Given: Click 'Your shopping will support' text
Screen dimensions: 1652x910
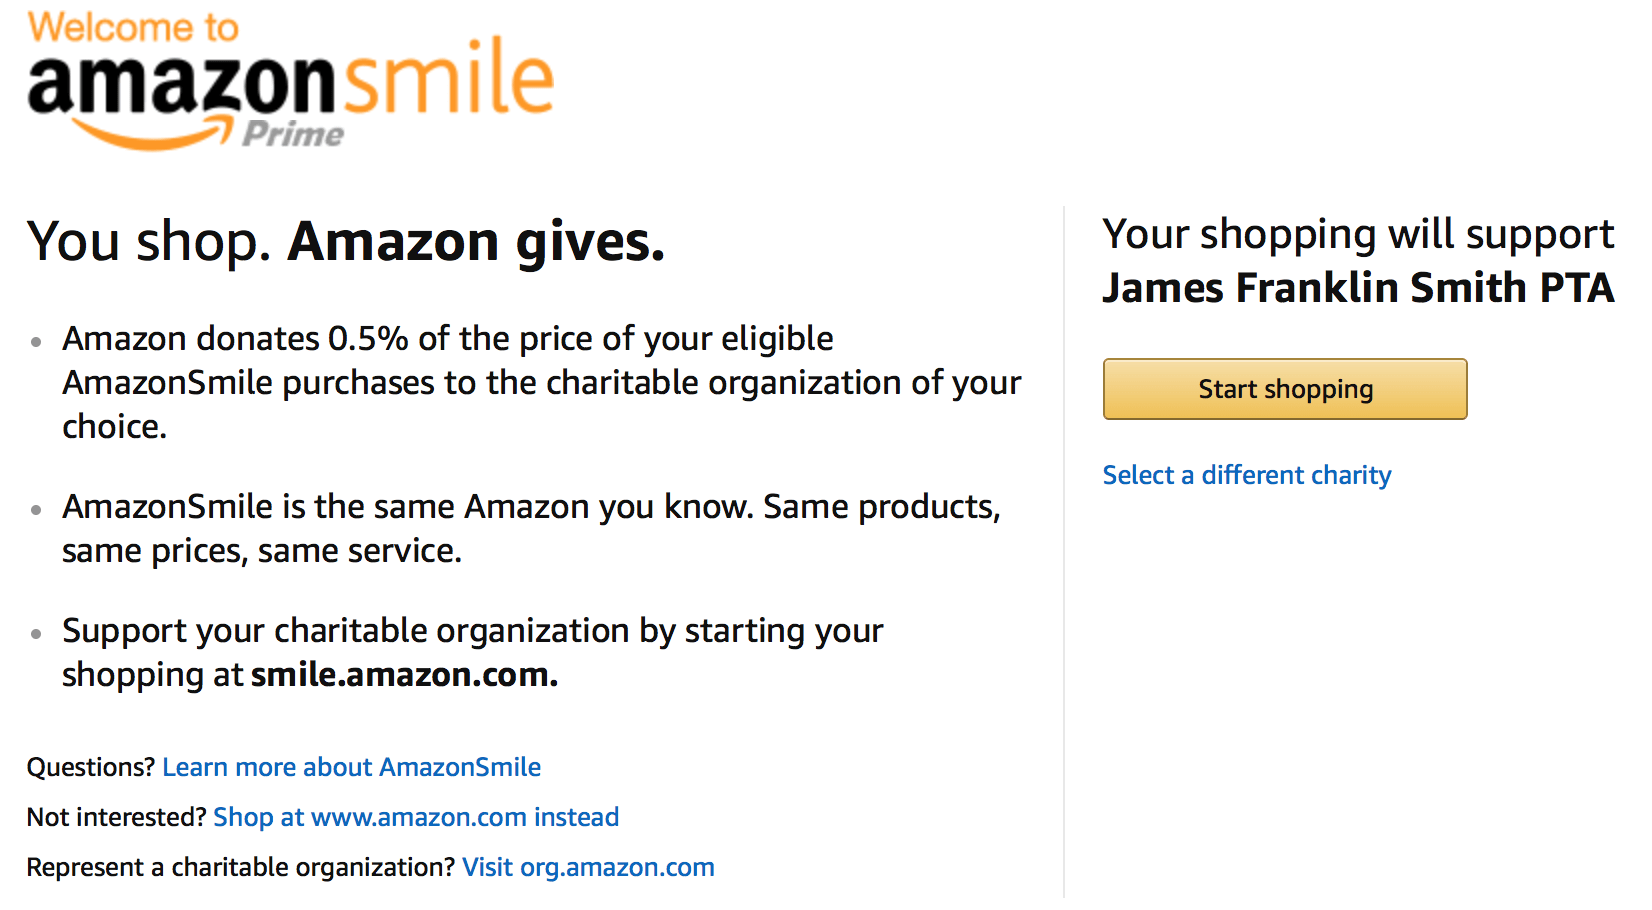Looking at the screenshot, I should [x=1358, y=235].
